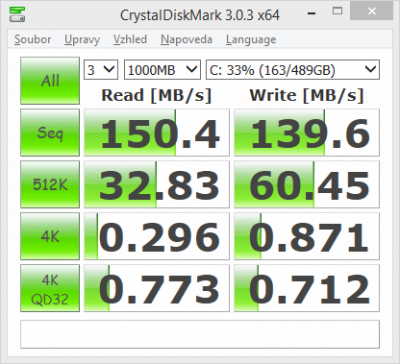Viewport: 400px width, 364px height.
Task: Open the Soubor menu
Action: point(32,39)
